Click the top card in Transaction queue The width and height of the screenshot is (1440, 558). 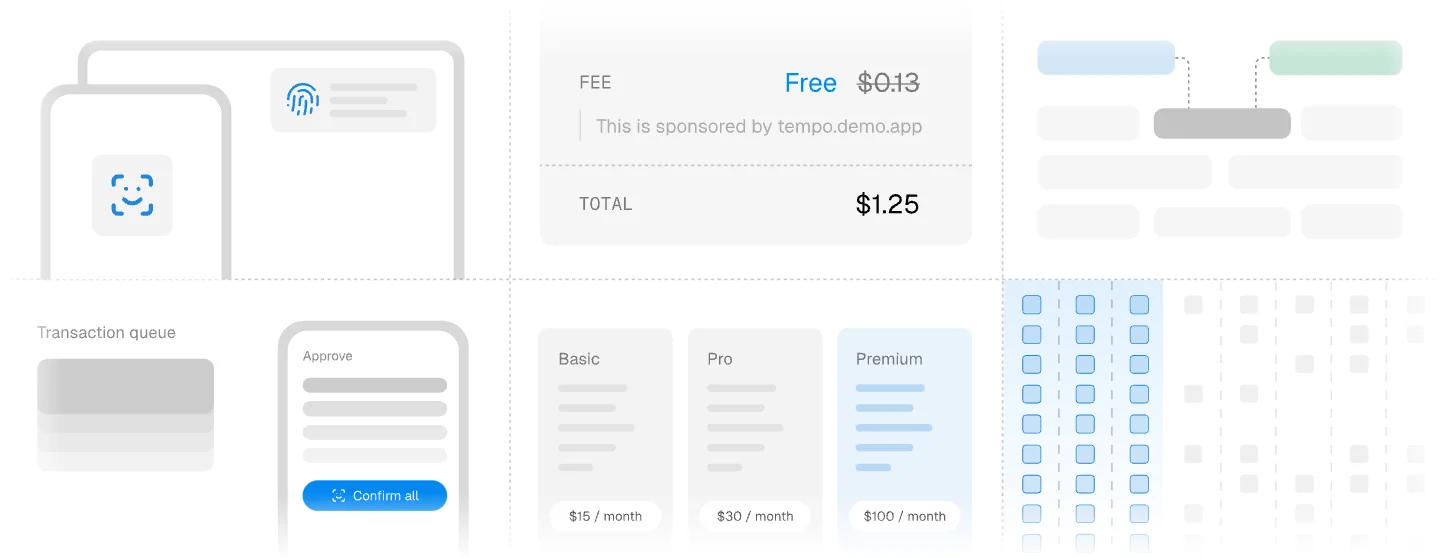point(126,386)
